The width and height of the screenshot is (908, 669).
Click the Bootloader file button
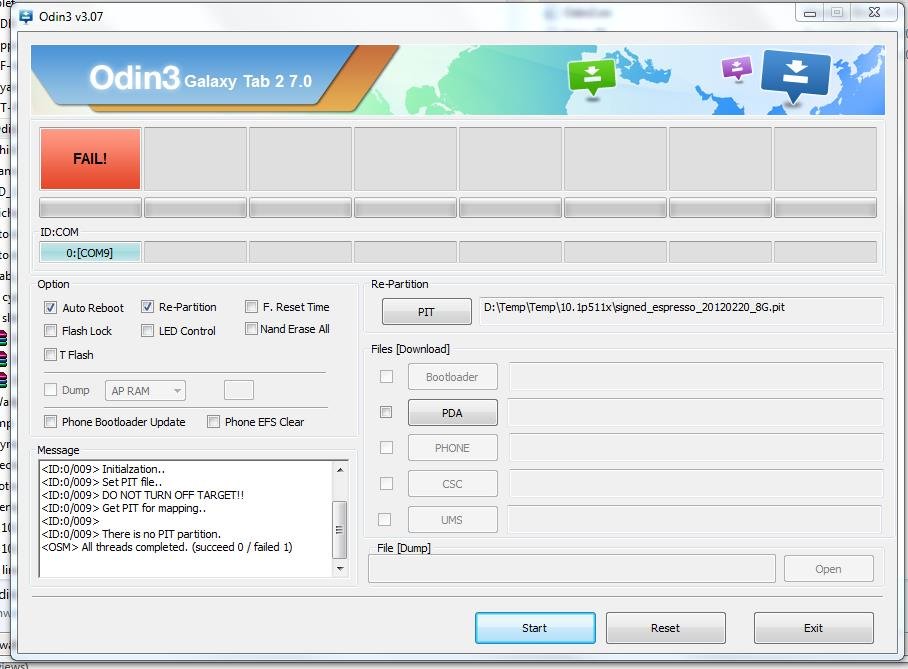click(452, 376)
